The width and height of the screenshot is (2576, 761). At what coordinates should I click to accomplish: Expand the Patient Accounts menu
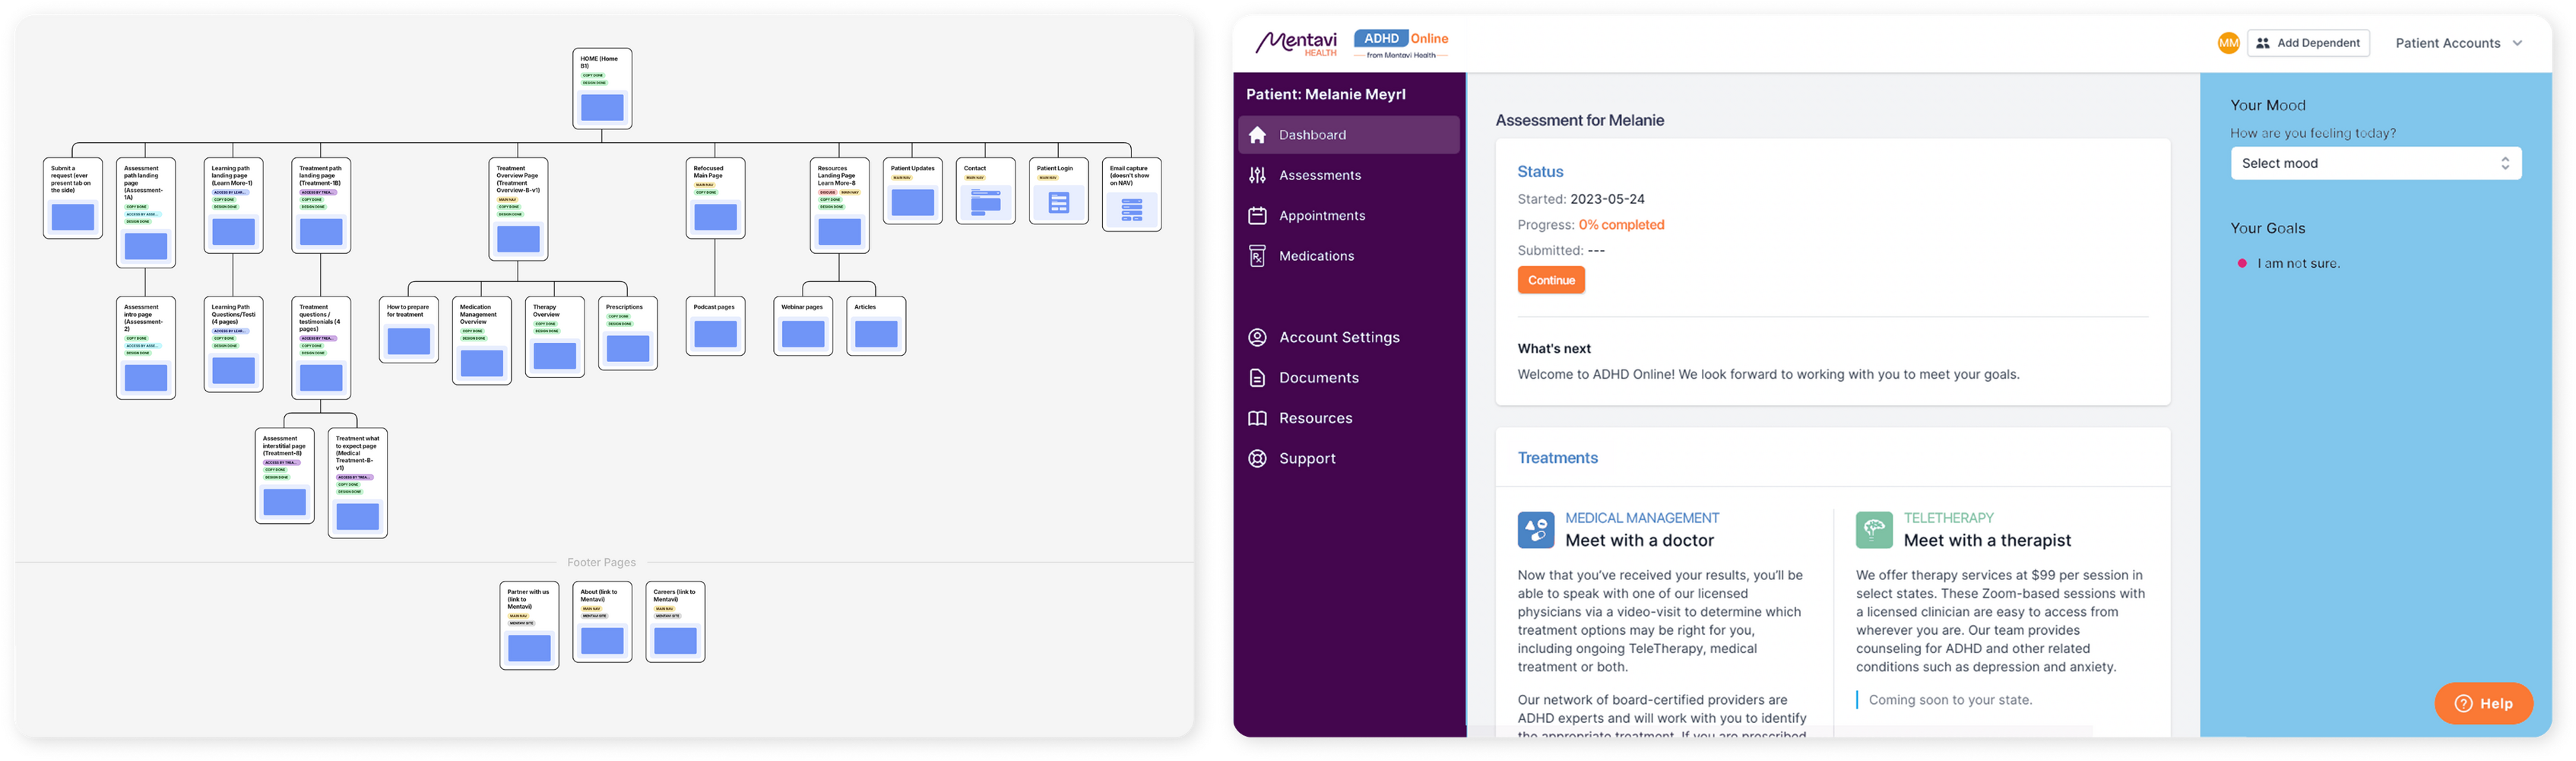(x=2459, y=43)
